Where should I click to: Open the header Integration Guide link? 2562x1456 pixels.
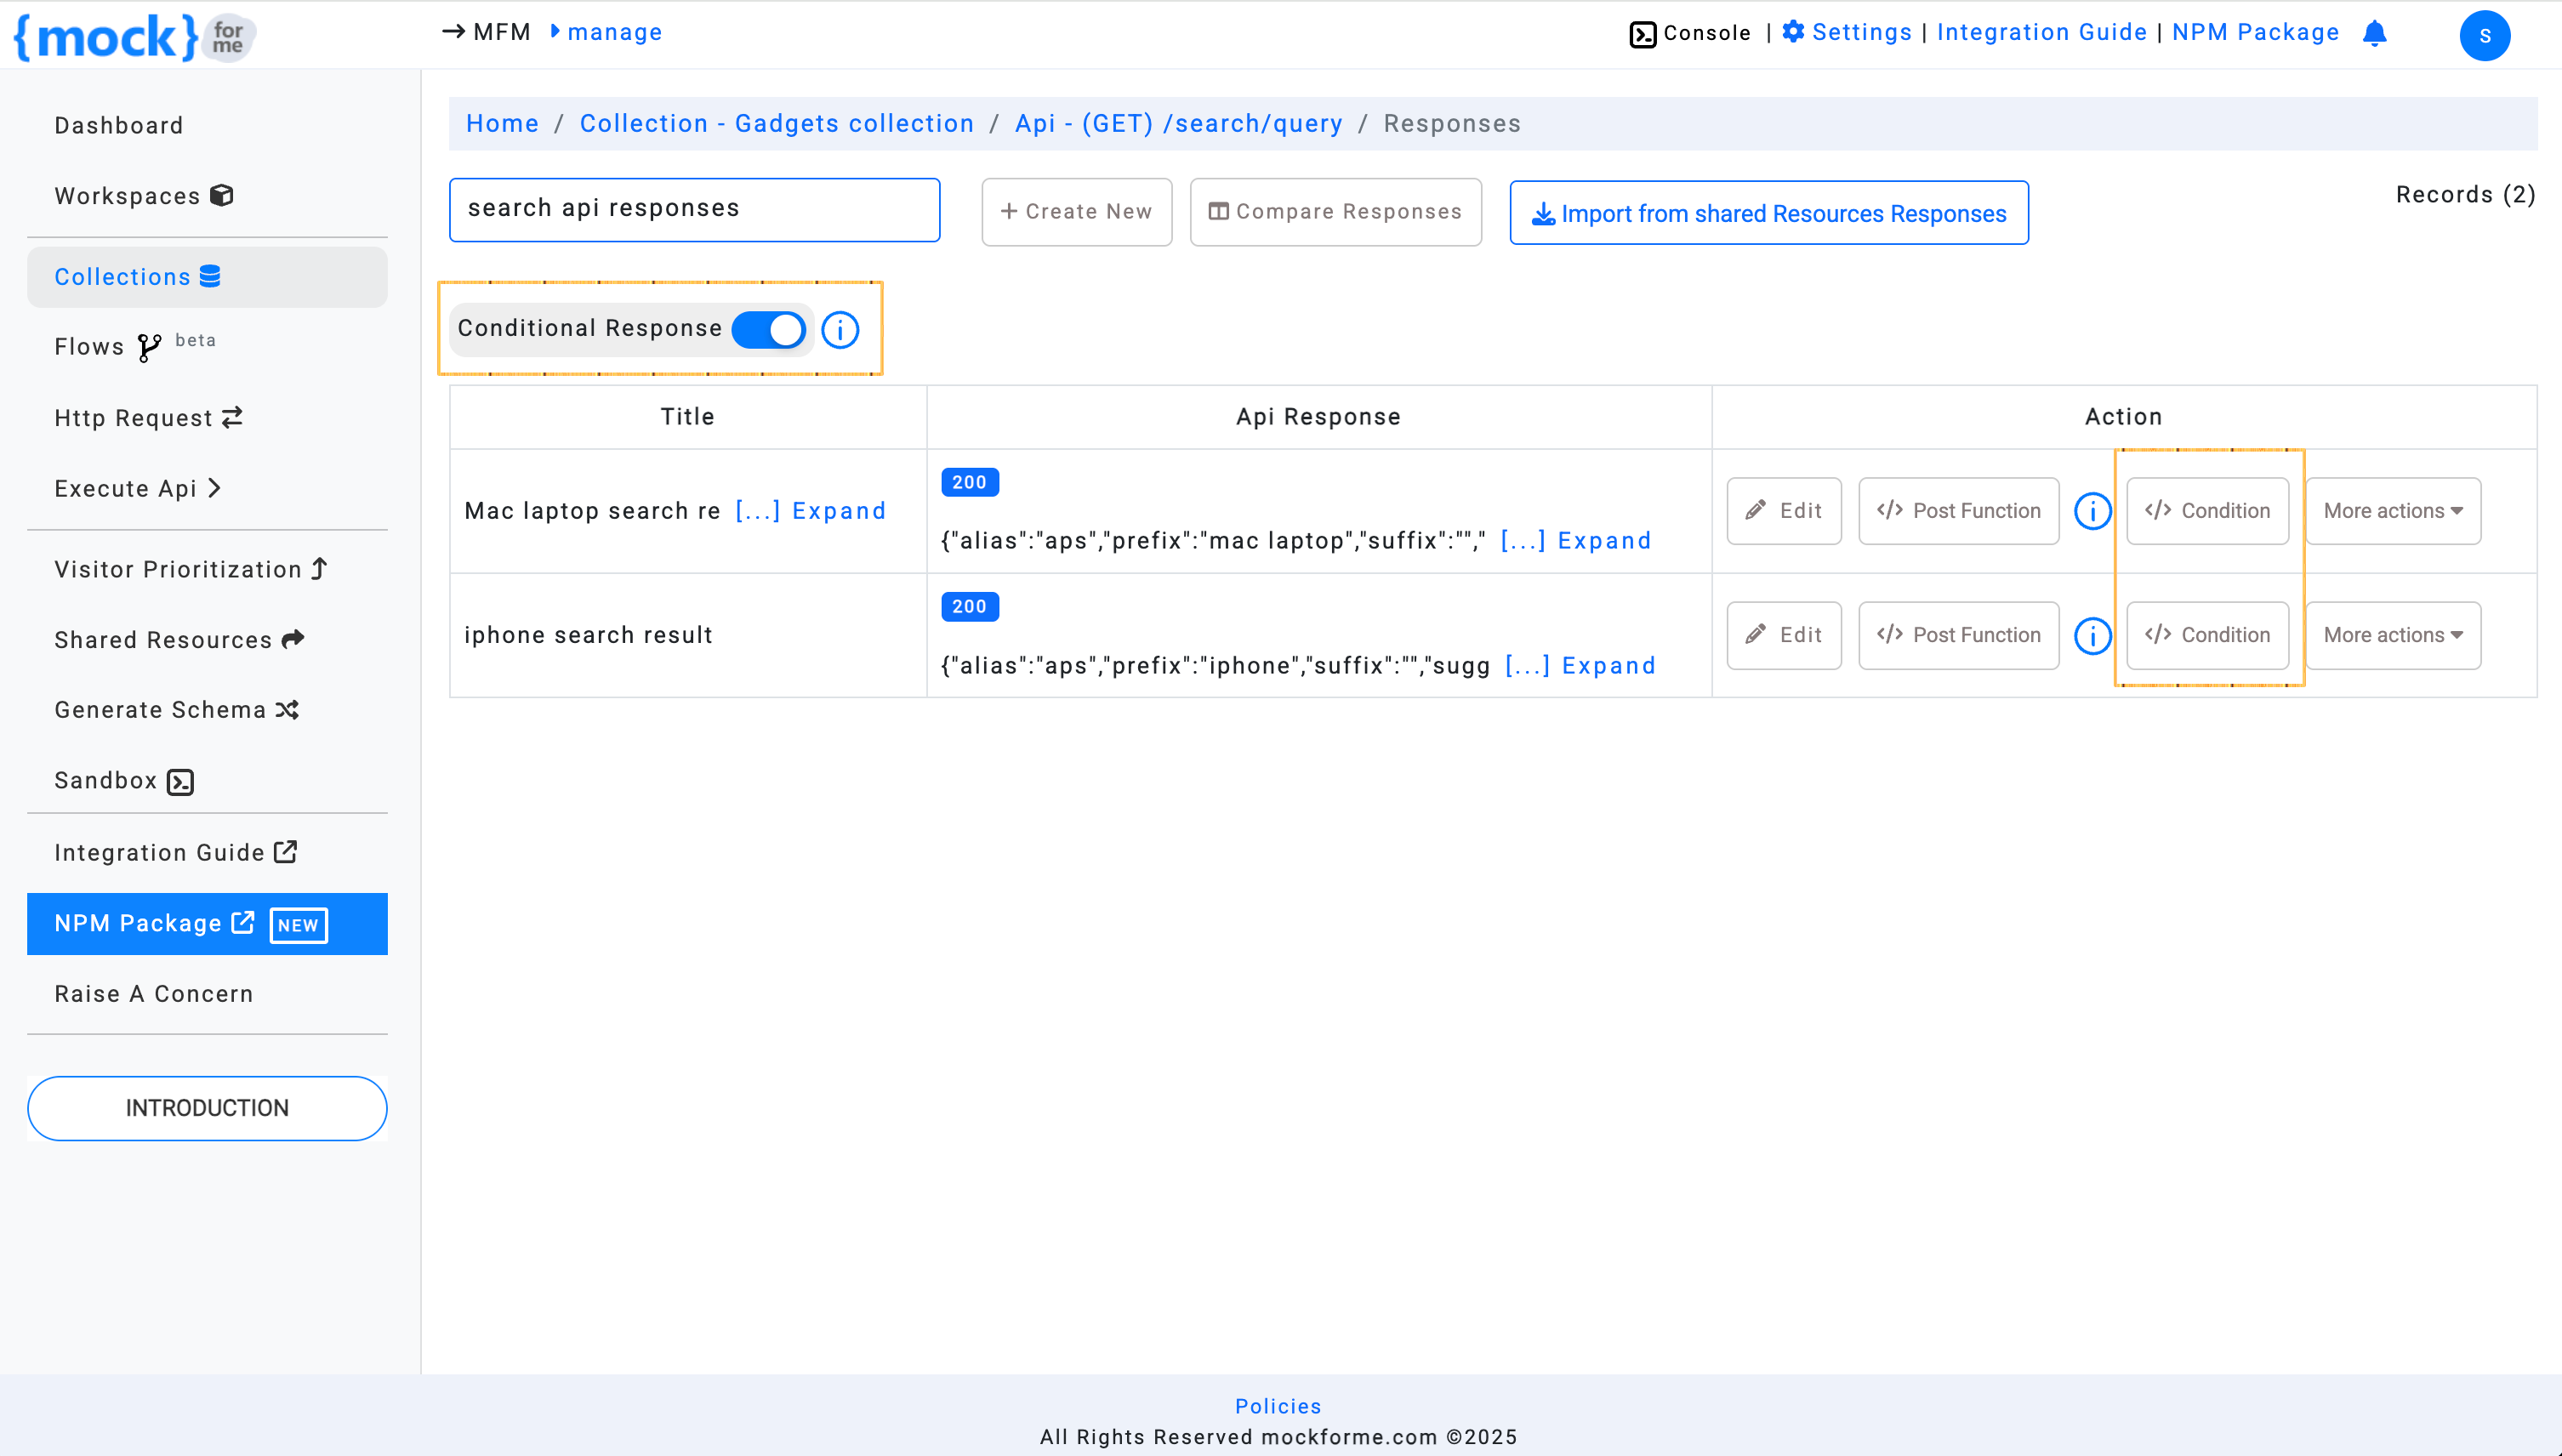pyautogui.click(x=2041, y=32)
